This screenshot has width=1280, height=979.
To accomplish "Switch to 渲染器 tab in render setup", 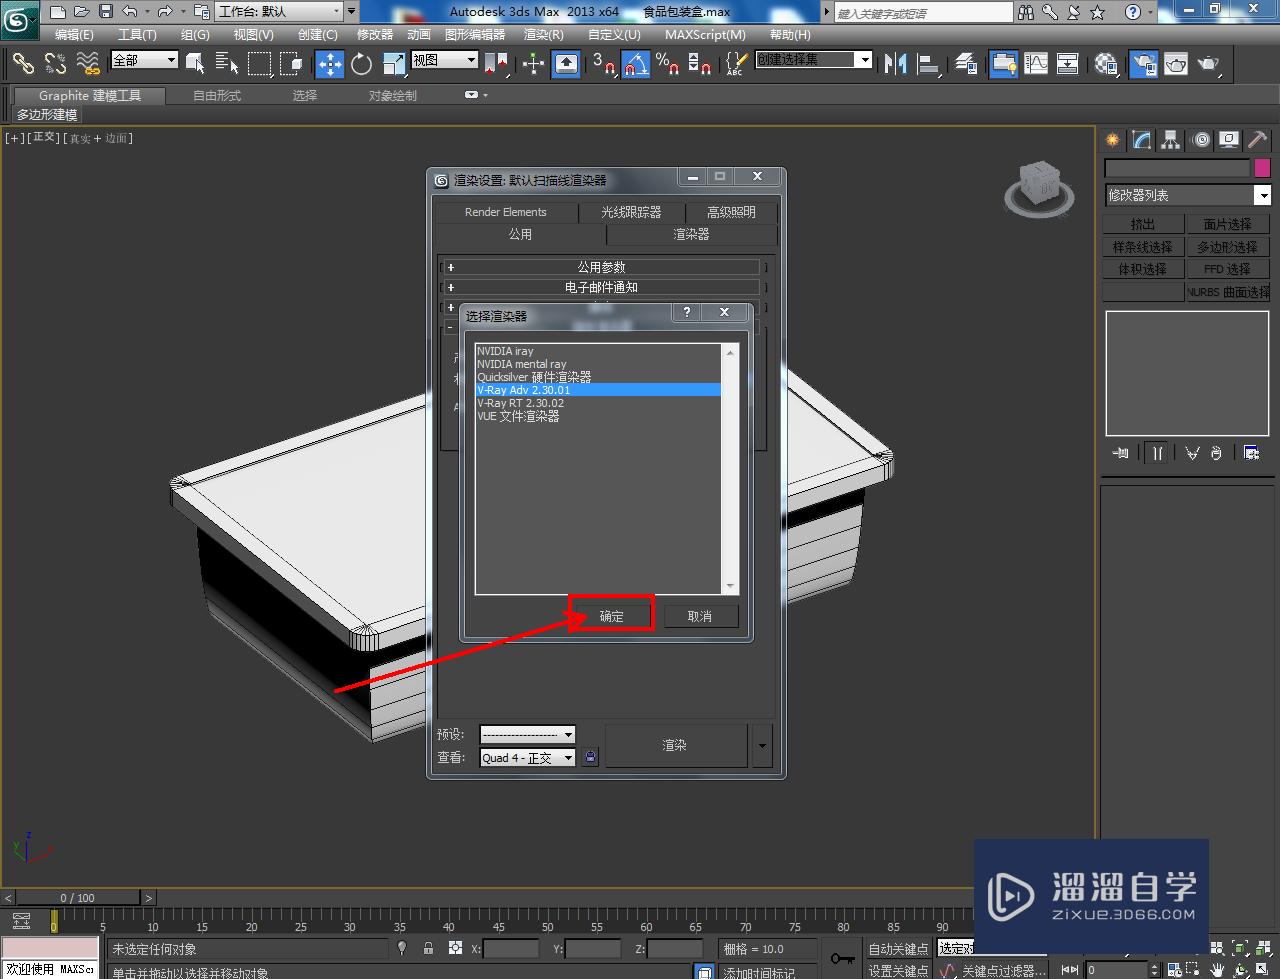I will click(x=691, y=234).
